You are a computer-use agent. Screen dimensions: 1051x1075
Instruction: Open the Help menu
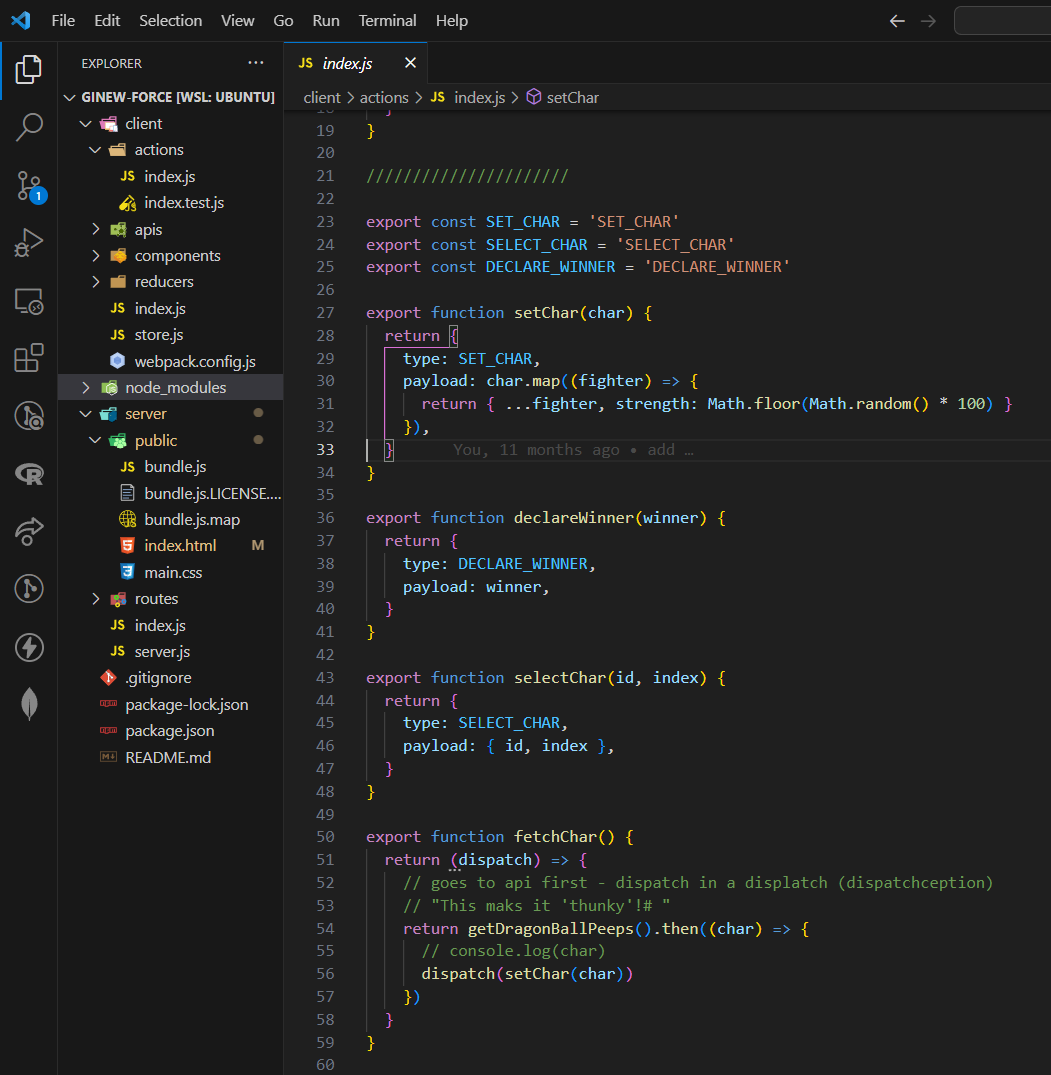452,21
